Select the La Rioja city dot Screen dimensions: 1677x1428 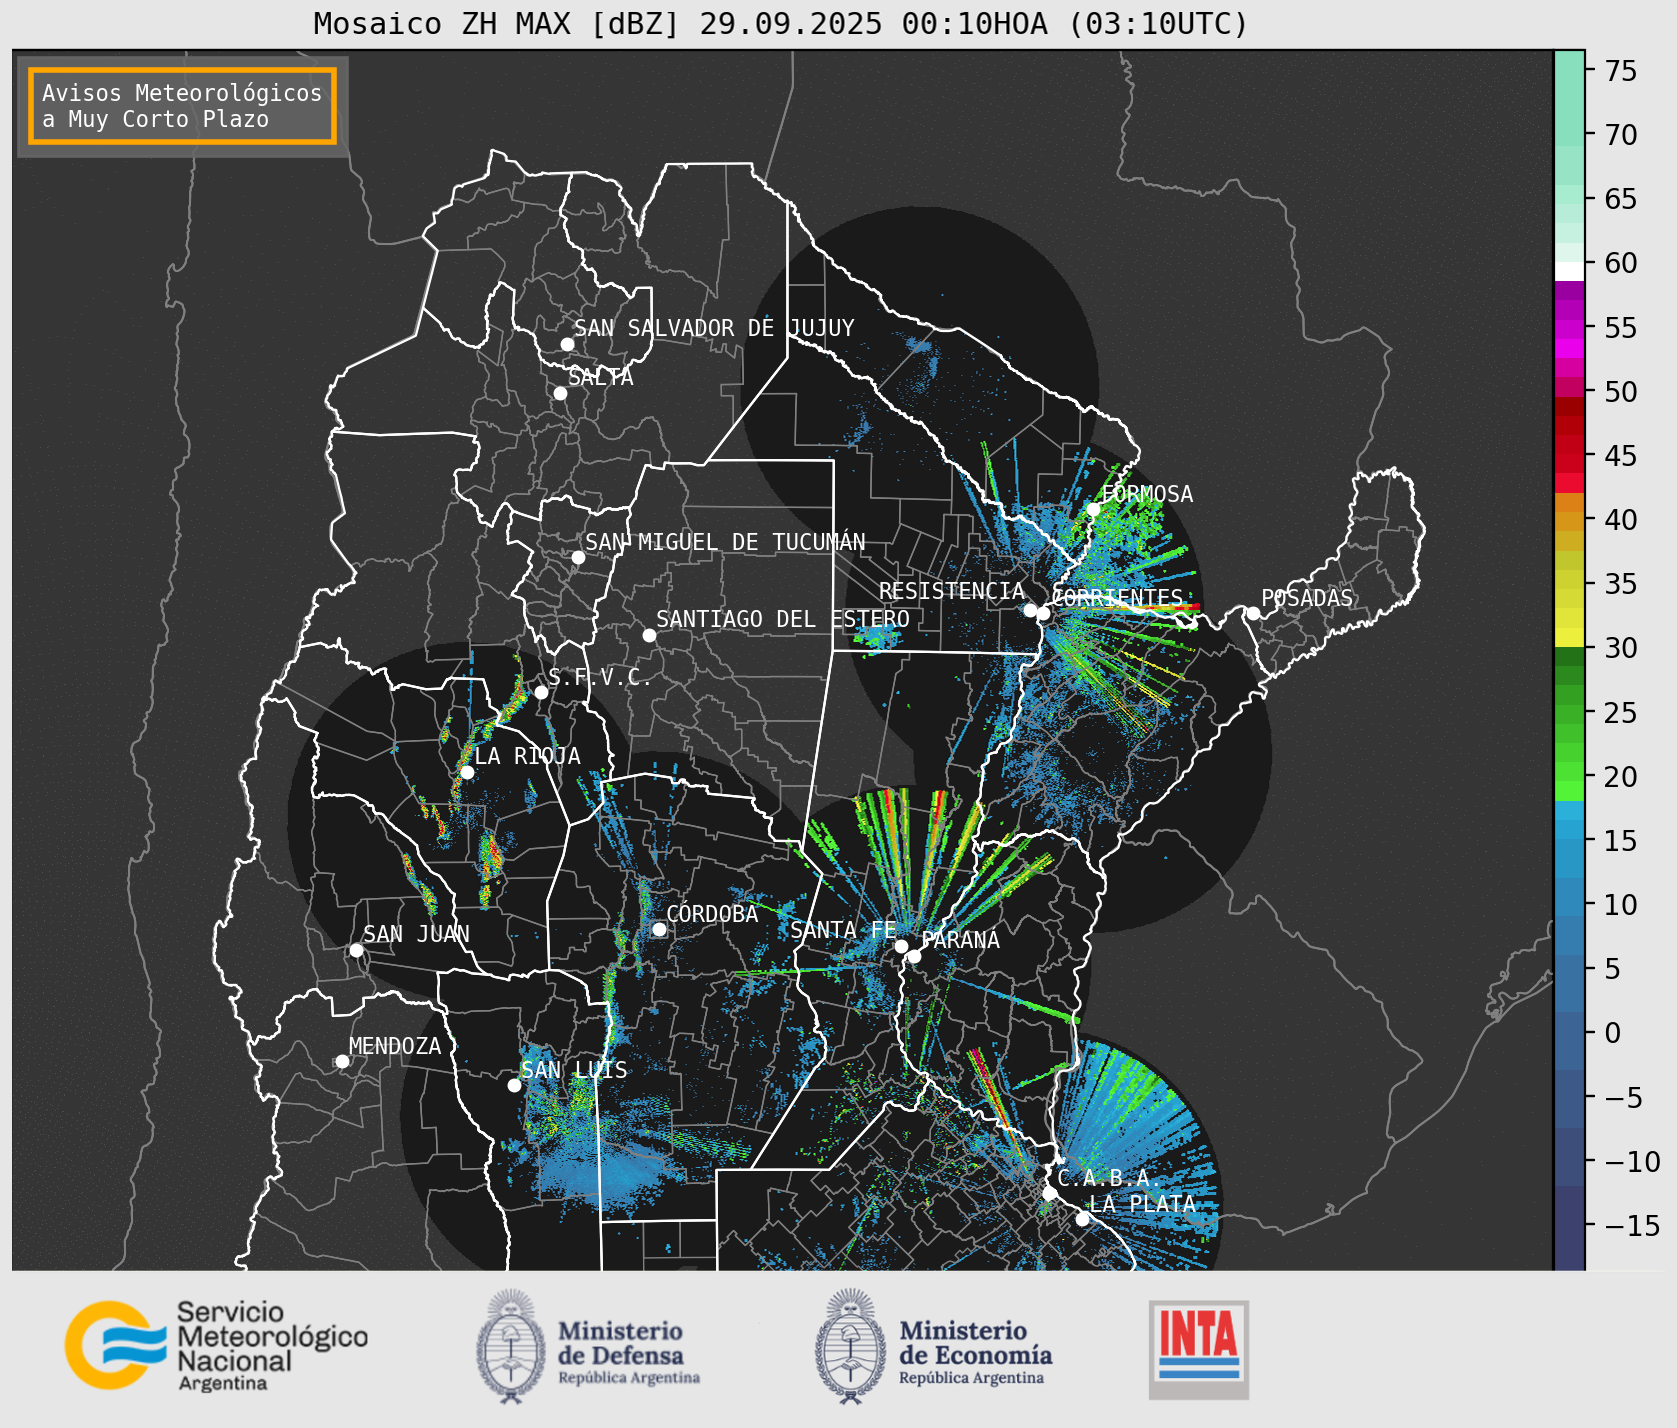click(x=467, y=772)
